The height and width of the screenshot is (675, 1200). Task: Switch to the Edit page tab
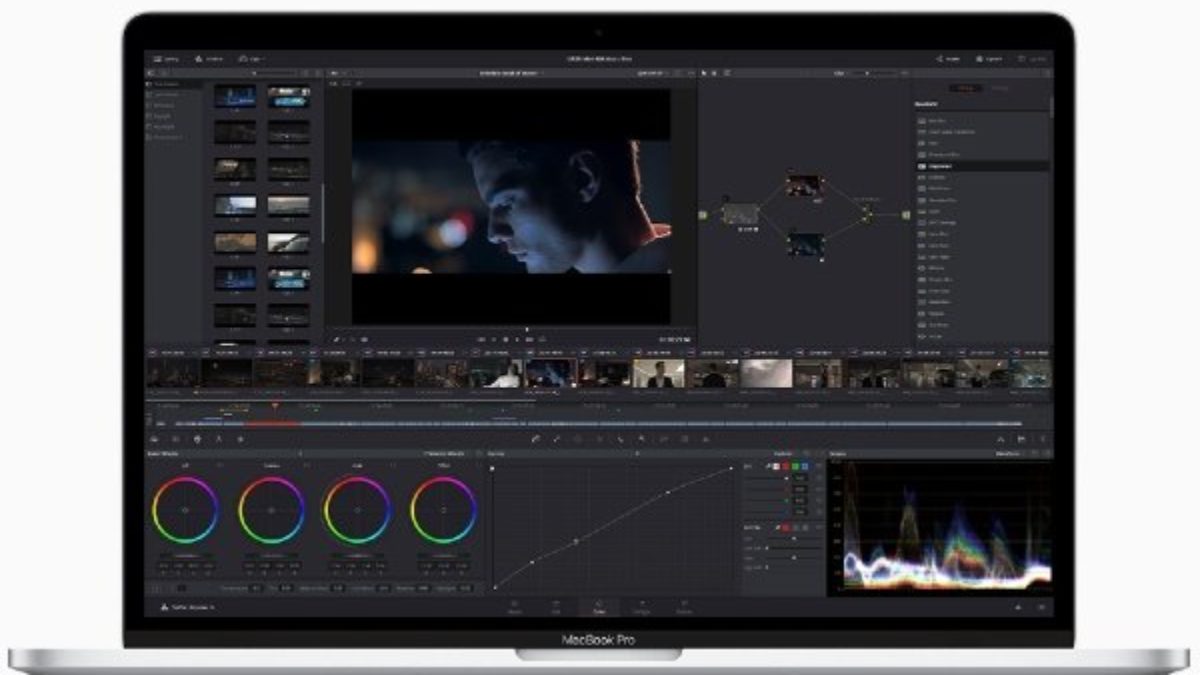click(x=556, y=607)
